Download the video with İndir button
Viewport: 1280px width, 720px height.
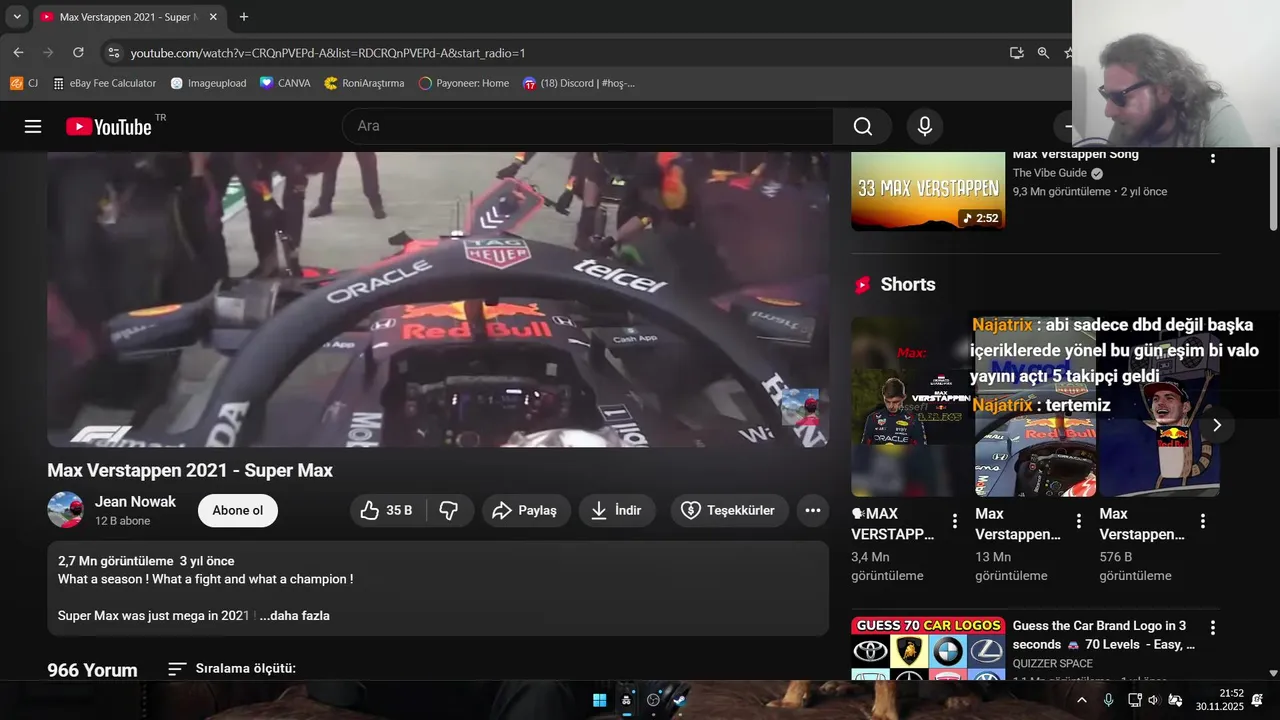pyautogui.click(x=617, y=510)
